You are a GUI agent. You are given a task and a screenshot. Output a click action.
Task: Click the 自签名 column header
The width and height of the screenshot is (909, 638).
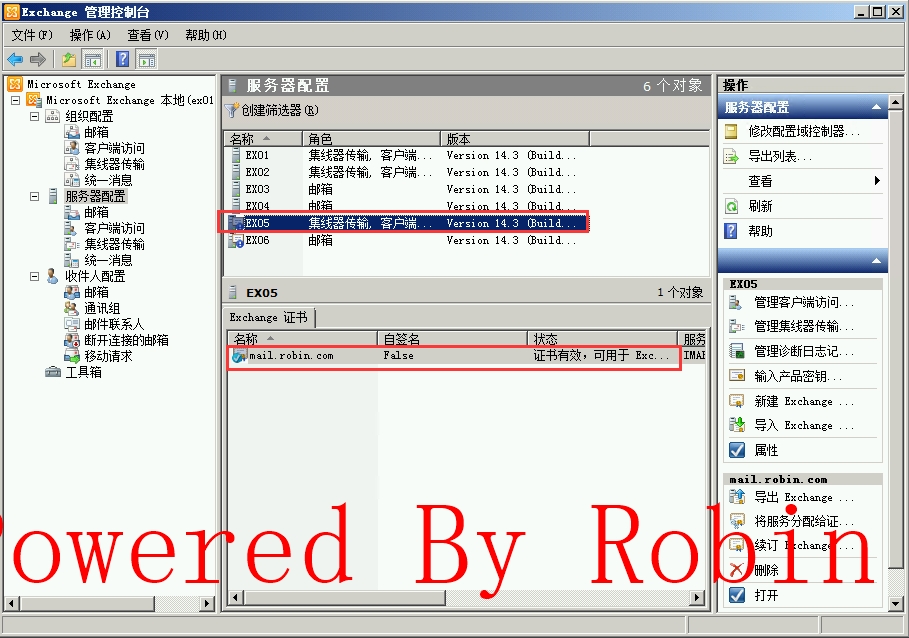(452, 338)
